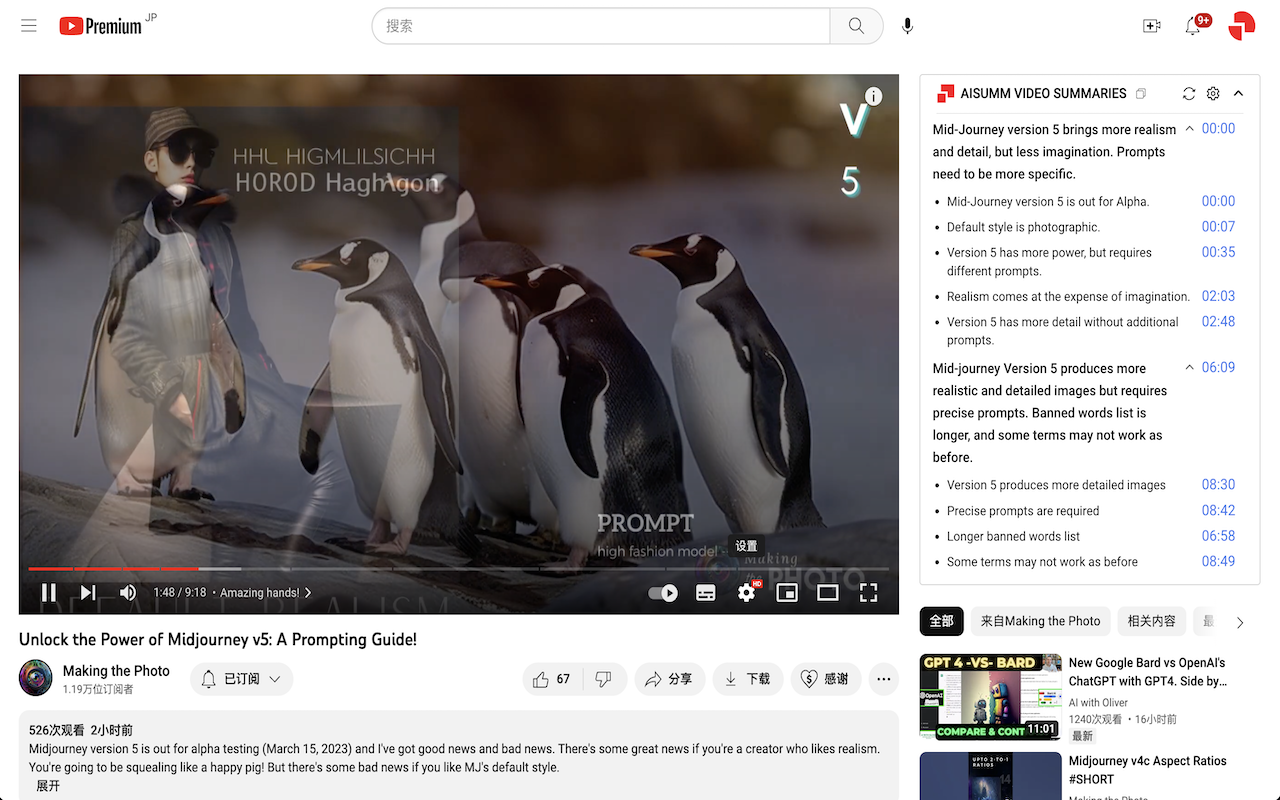Expand description with 展开

[48, 786]
